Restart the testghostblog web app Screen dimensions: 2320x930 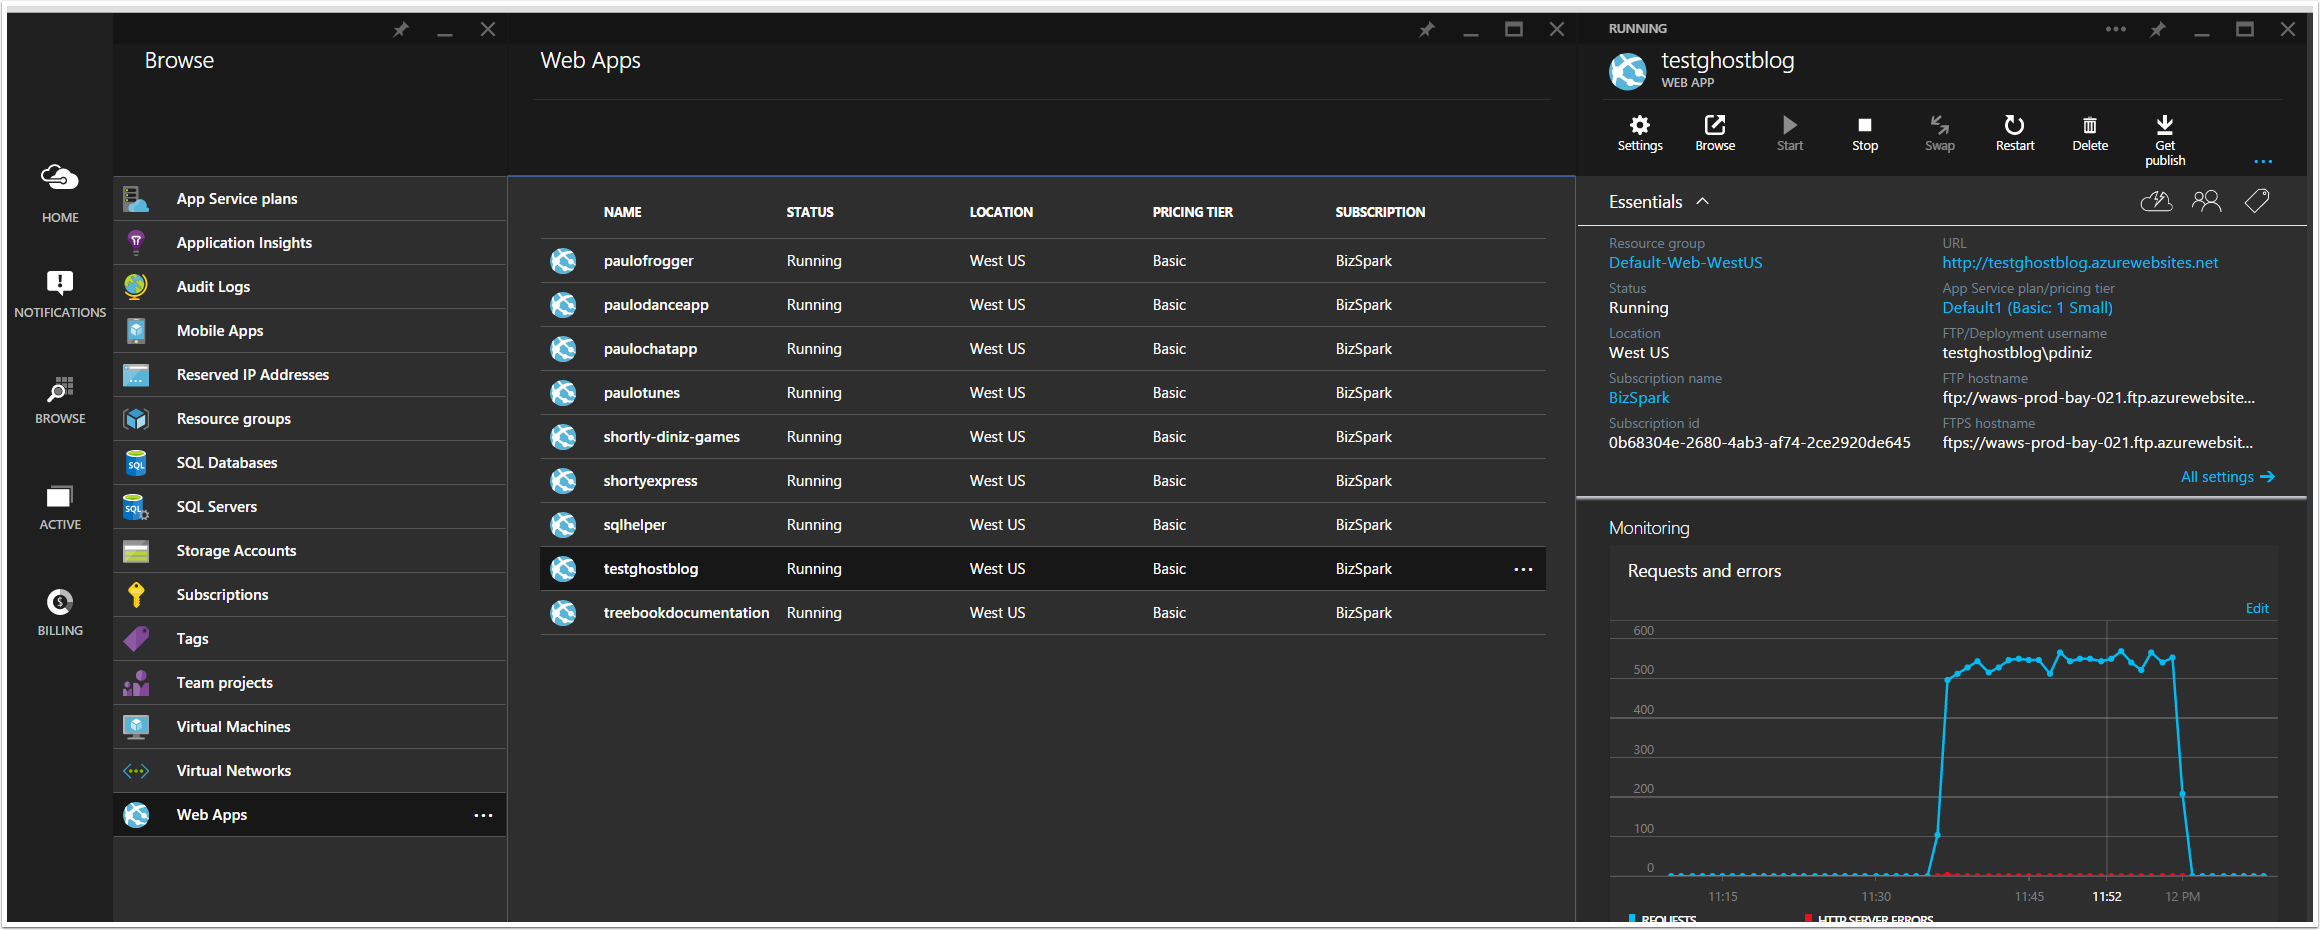pyautogui.click(x=2015, y=133)
